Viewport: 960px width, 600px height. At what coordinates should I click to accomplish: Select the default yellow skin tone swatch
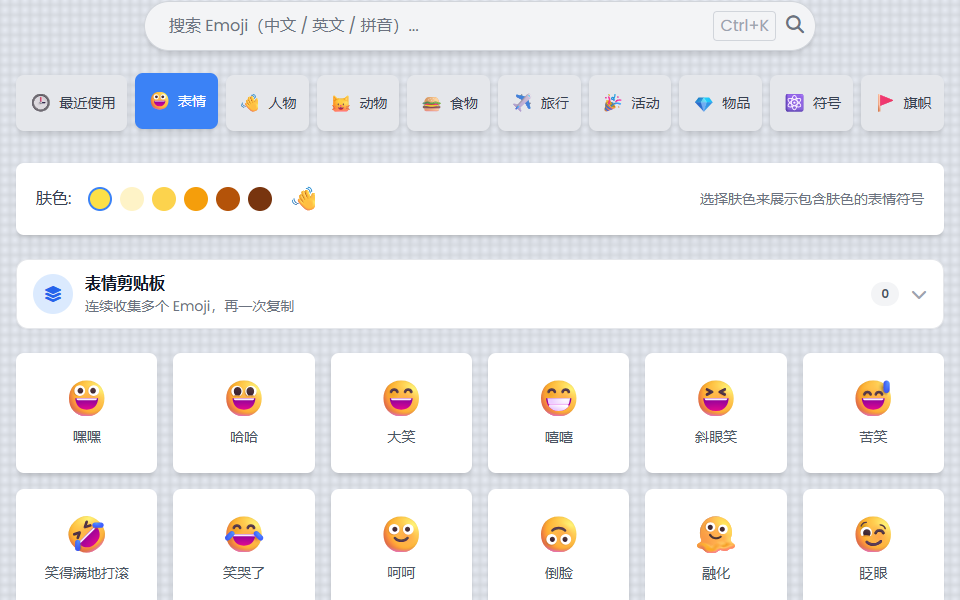point(100,199)
